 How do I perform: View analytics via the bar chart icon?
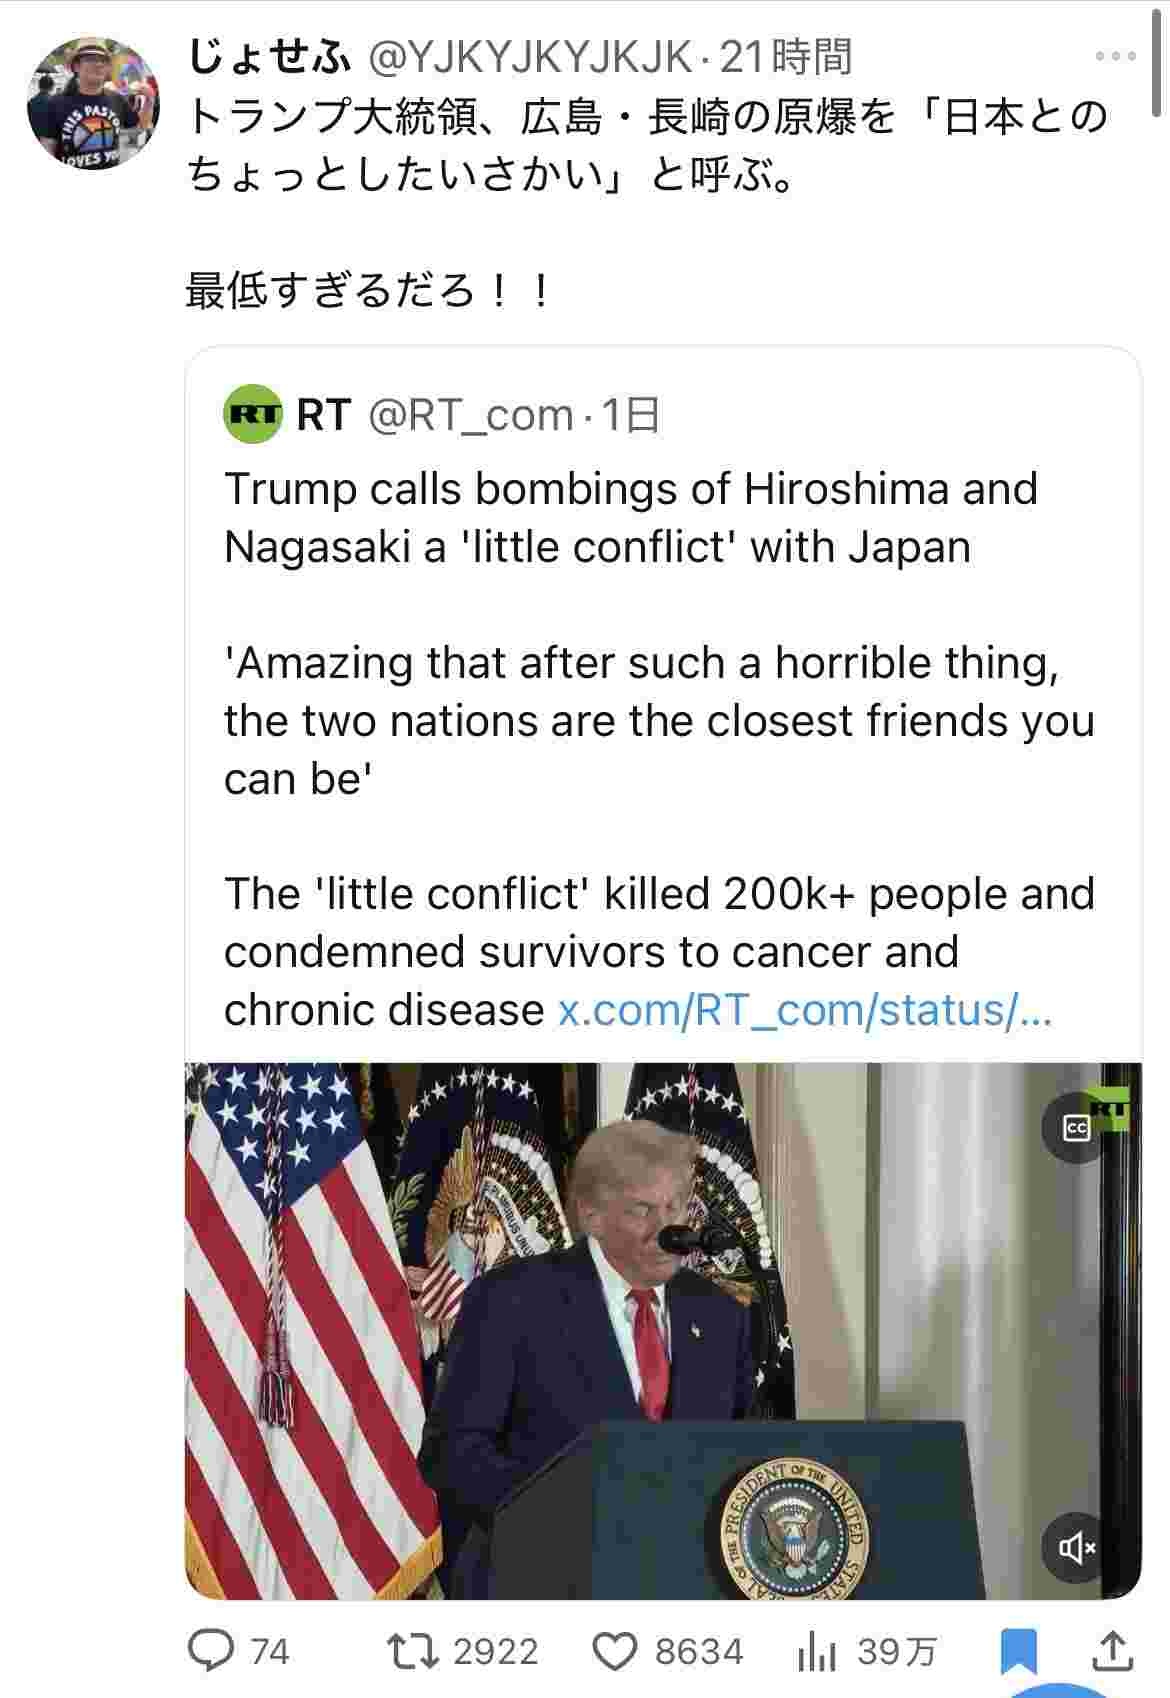pyautogui.click(x=816, y=1651)
